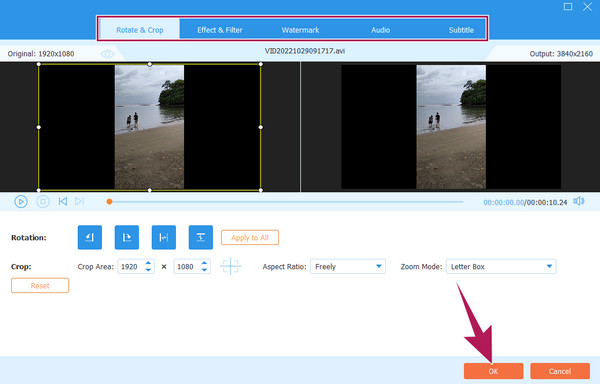The image size is (600, 384).
Task: Click the middle of the playback timeline
Action: [x=286, y=202]
